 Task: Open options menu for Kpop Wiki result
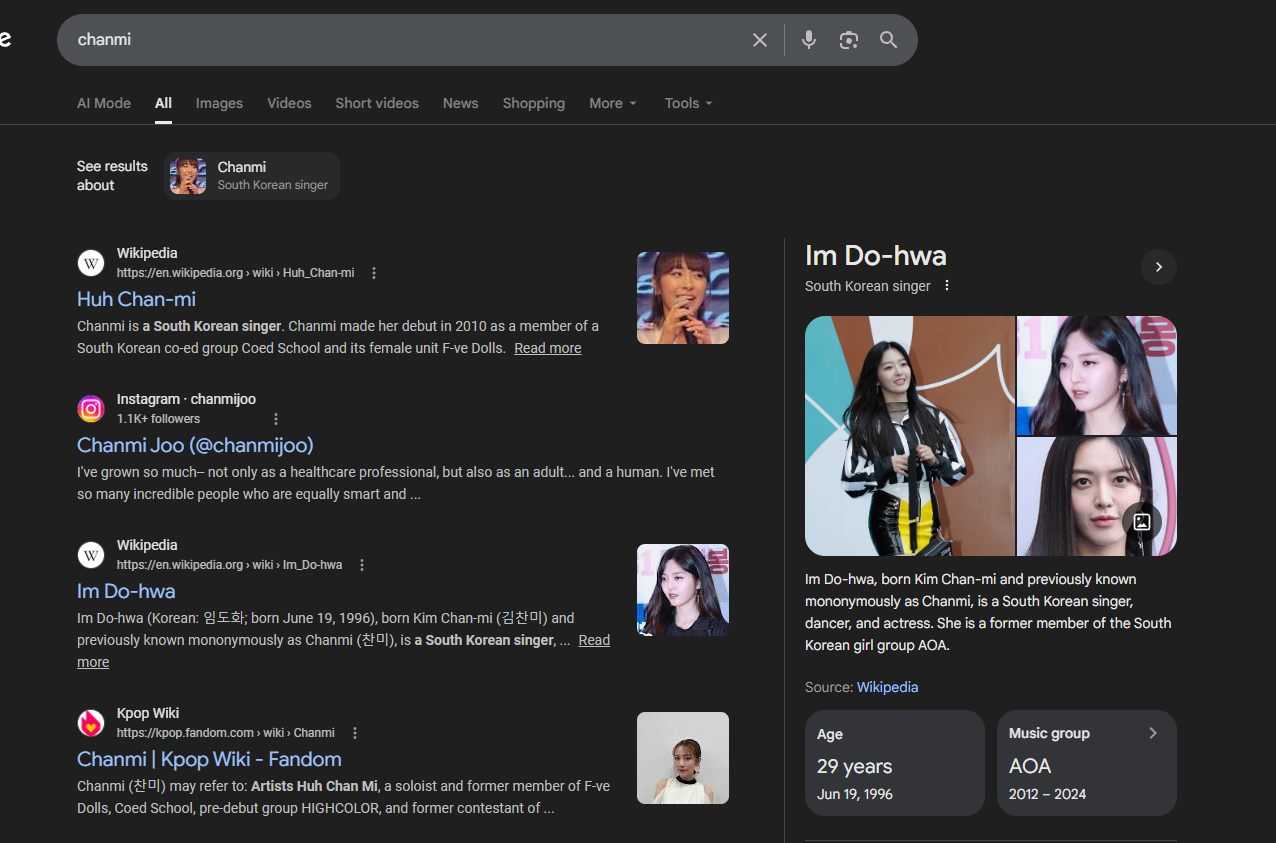pyautogui.click(x=355, y=733)
